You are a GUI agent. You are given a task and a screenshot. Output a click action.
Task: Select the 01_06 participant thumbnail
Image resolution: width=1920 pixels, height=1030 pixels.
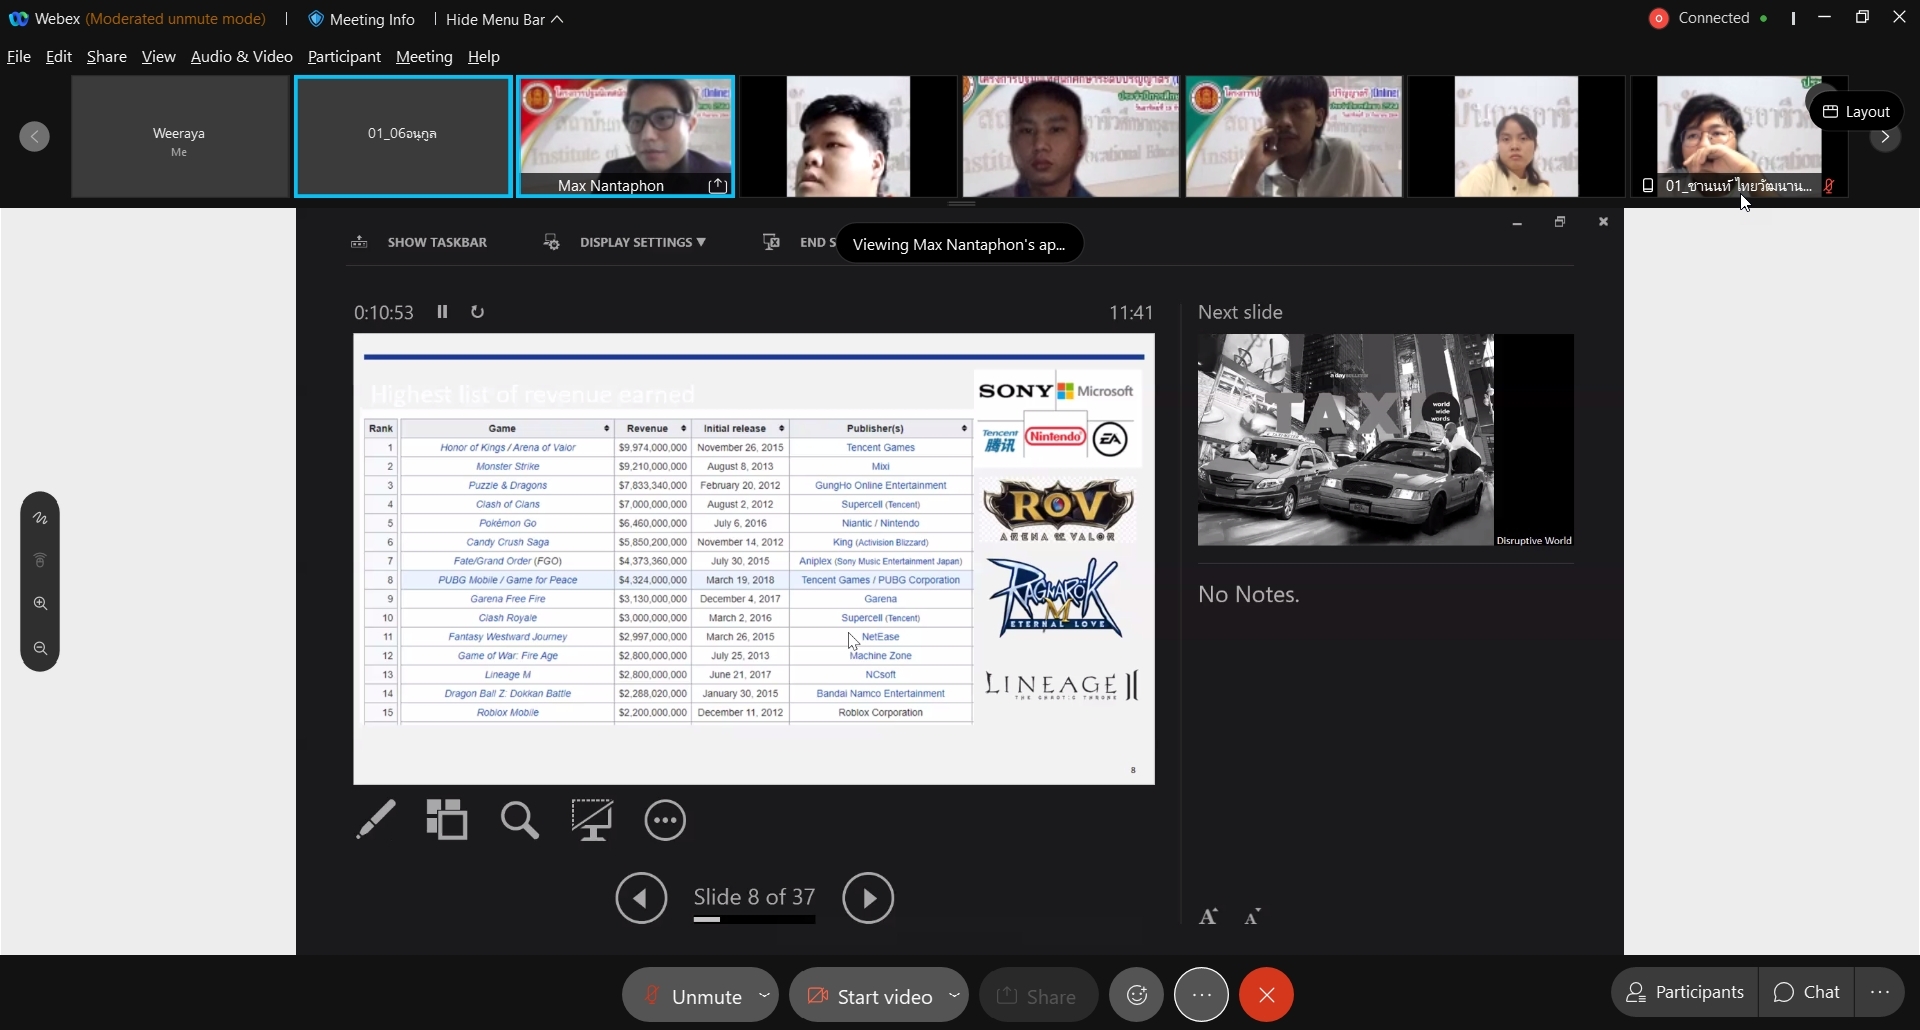[404, 137]
